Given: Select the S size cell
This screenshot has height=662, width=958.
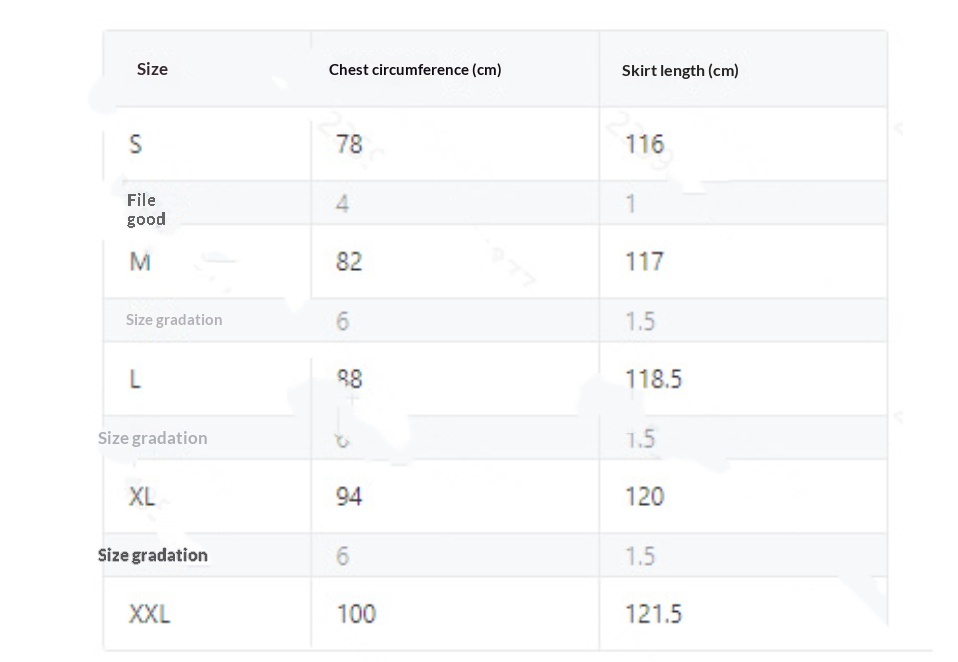Looking at the screenshot, I should click(x=136, y=144).
